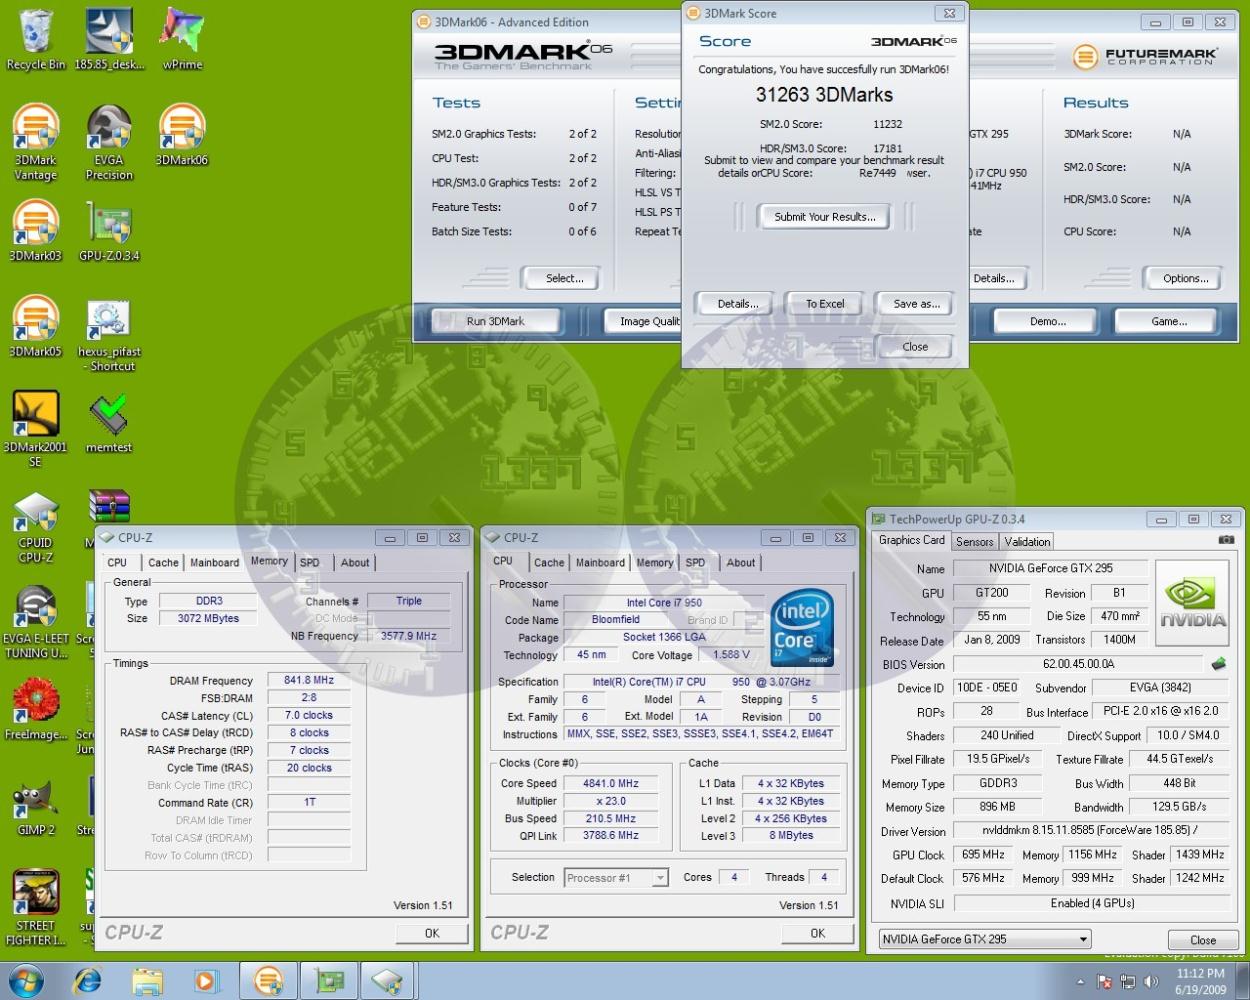Open Internet Explorer from the taskbar

click(x=86, y=981)
